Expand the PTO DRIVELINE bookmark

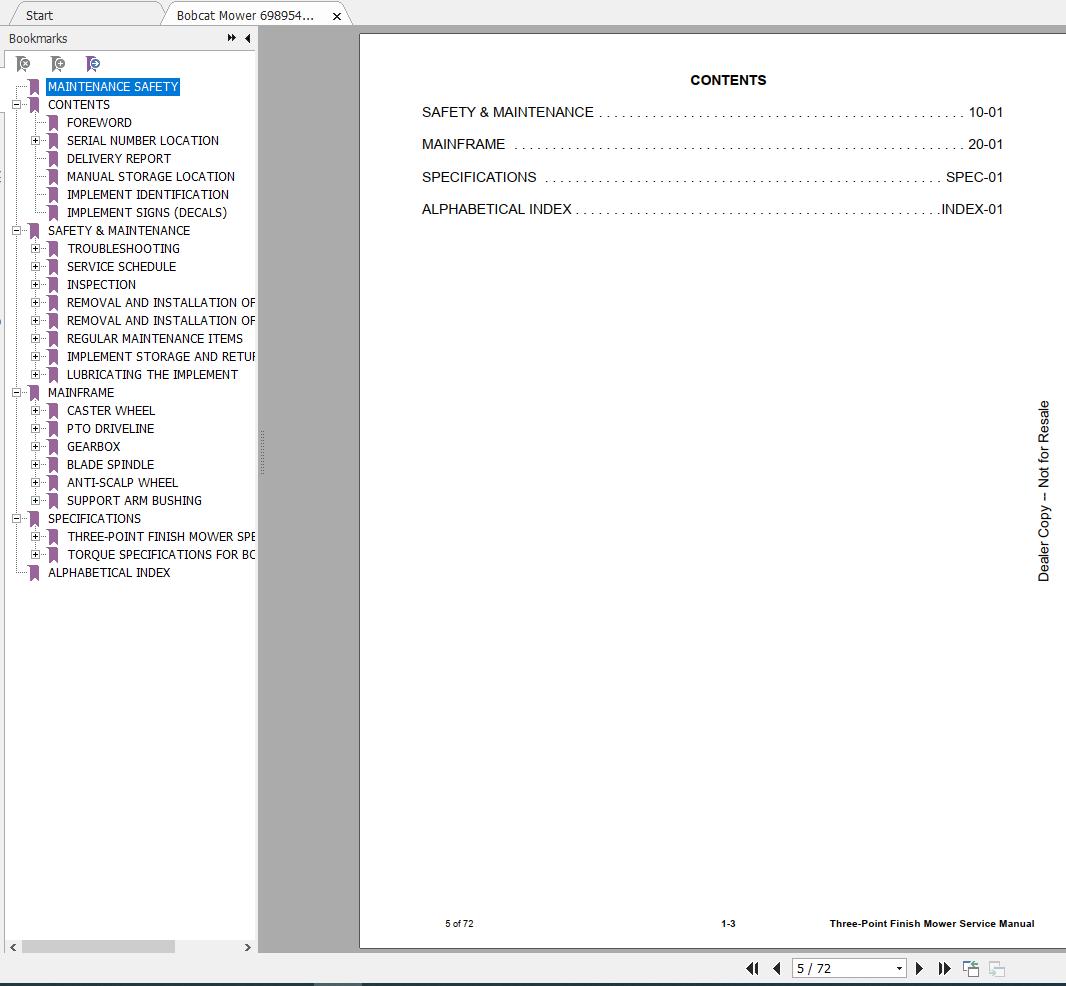35,428
